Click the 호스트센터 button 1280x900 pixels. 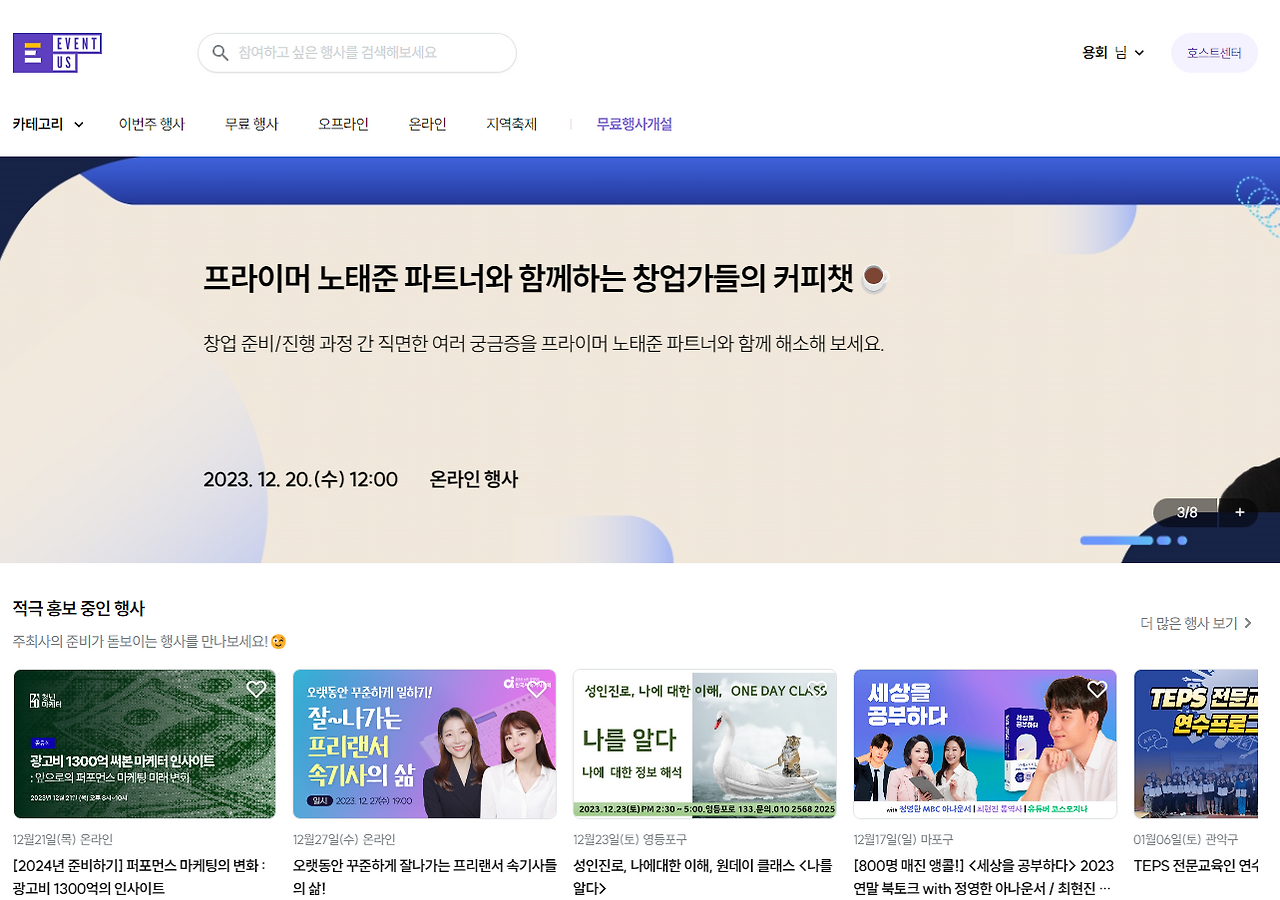1213,52
